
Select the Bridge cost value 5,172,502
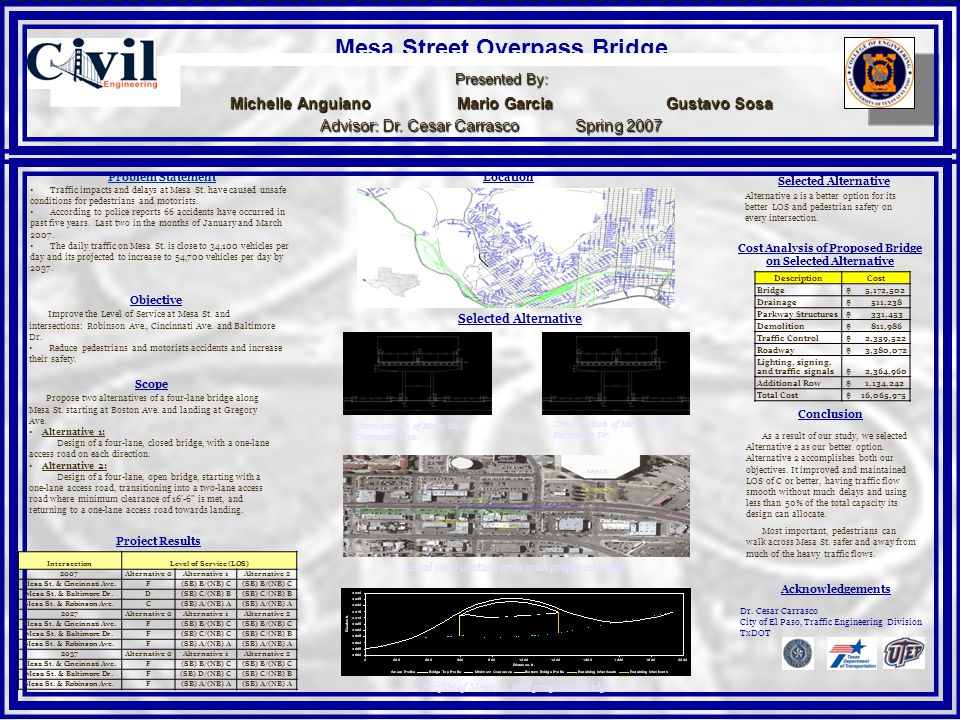point(884,291)
